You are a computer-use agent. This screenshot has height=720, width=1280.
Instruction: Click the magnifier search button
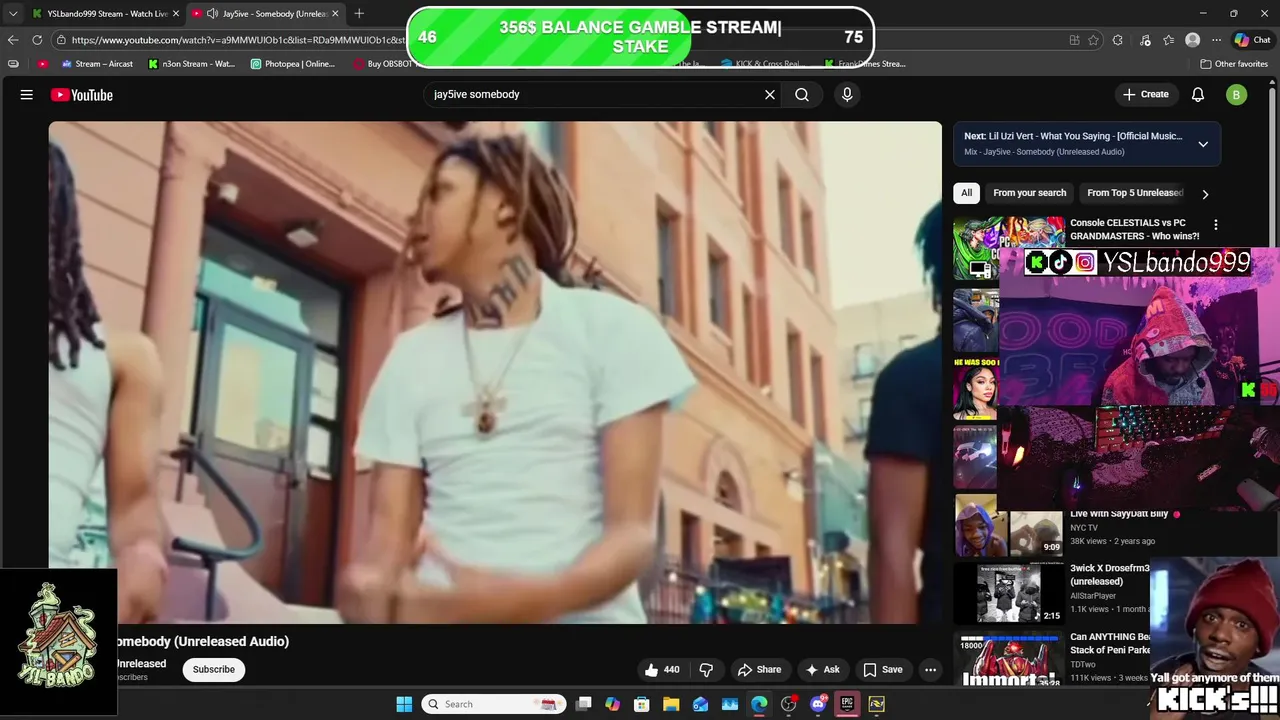(802, 95)
